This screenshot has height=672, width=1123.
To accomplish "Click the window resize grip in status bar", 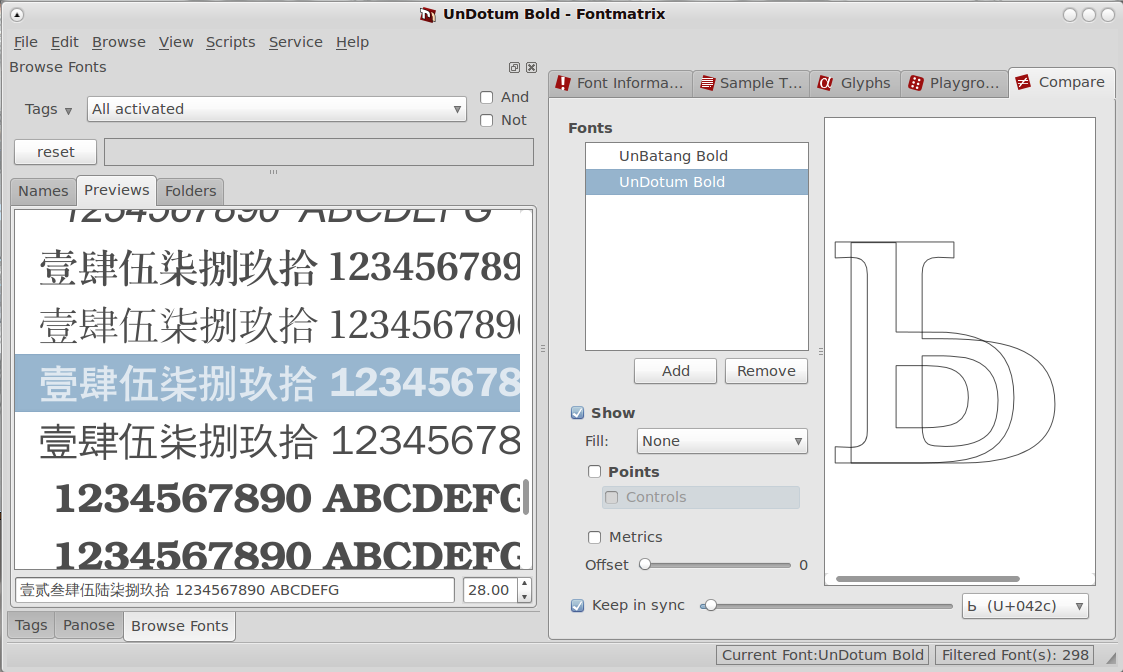I will [1111, 658].
